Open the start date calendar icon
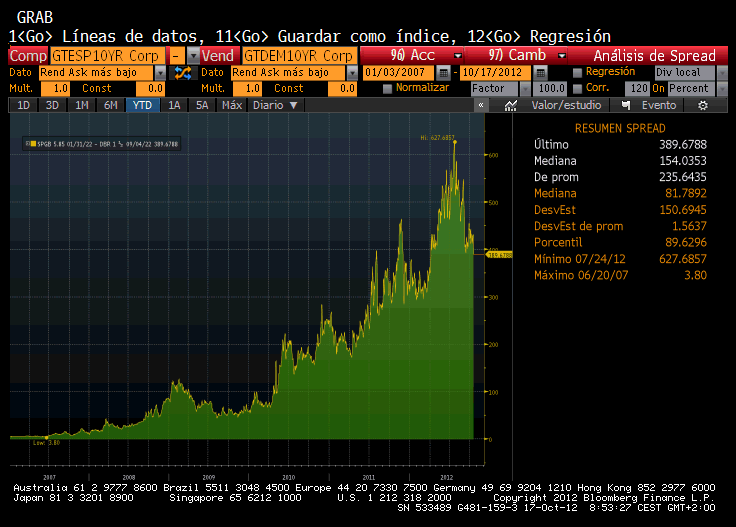The width and height of the screenshot is (736, 527). [x=443, y=73]
